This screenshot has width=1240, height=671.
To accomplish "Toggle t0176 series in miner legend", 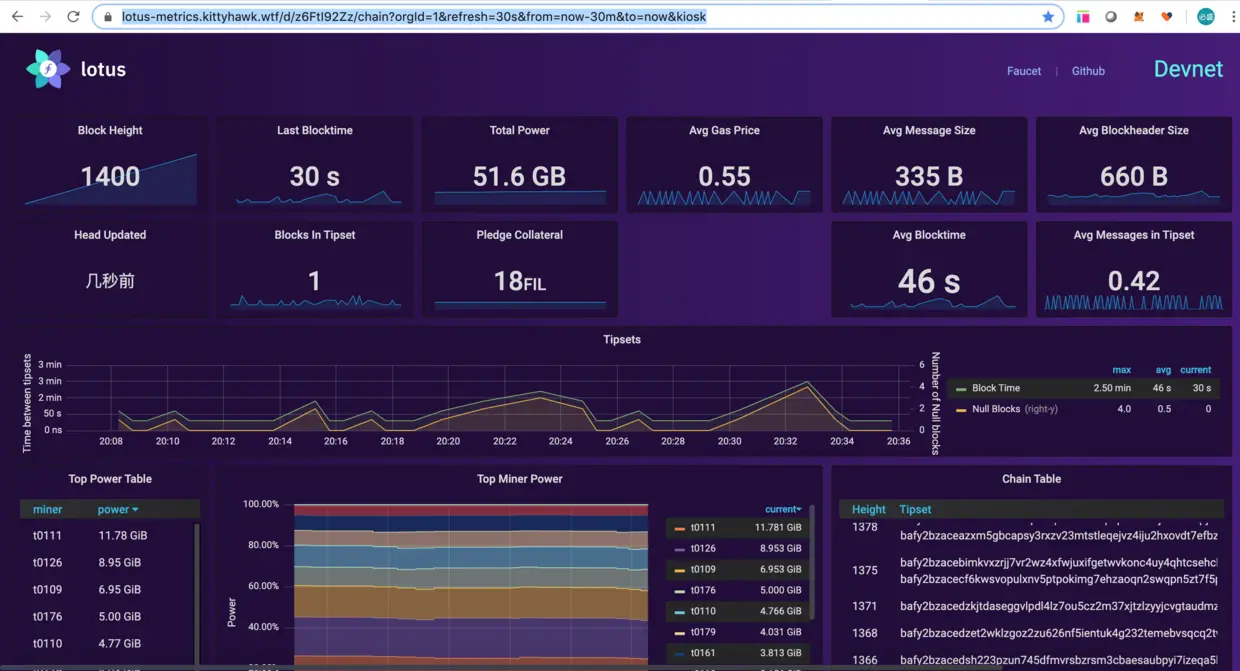I will click(x=703, y=590).
